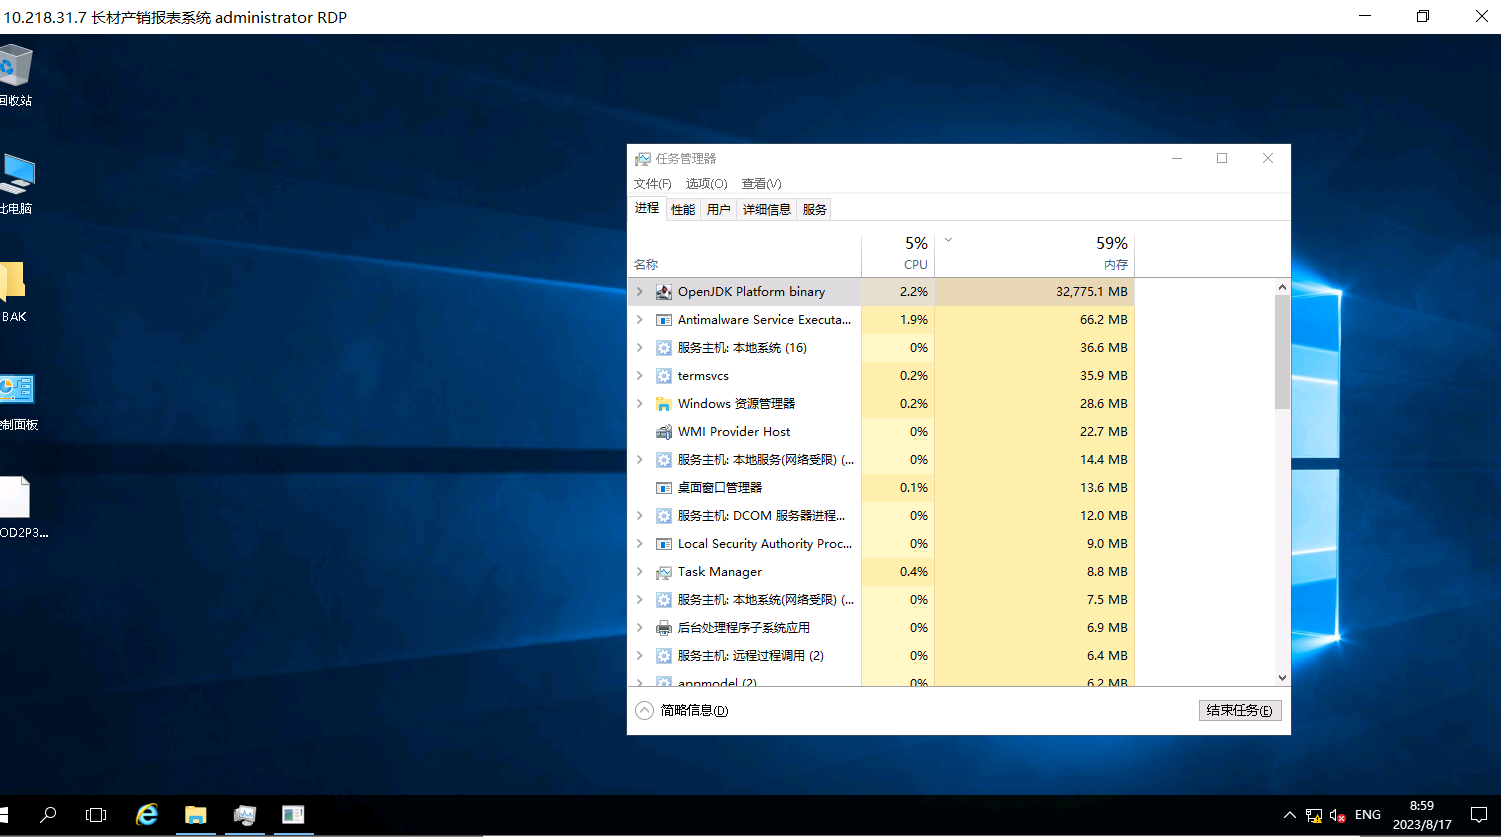
Task: Open the 选项(O) menu
Action: pyautogui.click(x=706, y=184)
